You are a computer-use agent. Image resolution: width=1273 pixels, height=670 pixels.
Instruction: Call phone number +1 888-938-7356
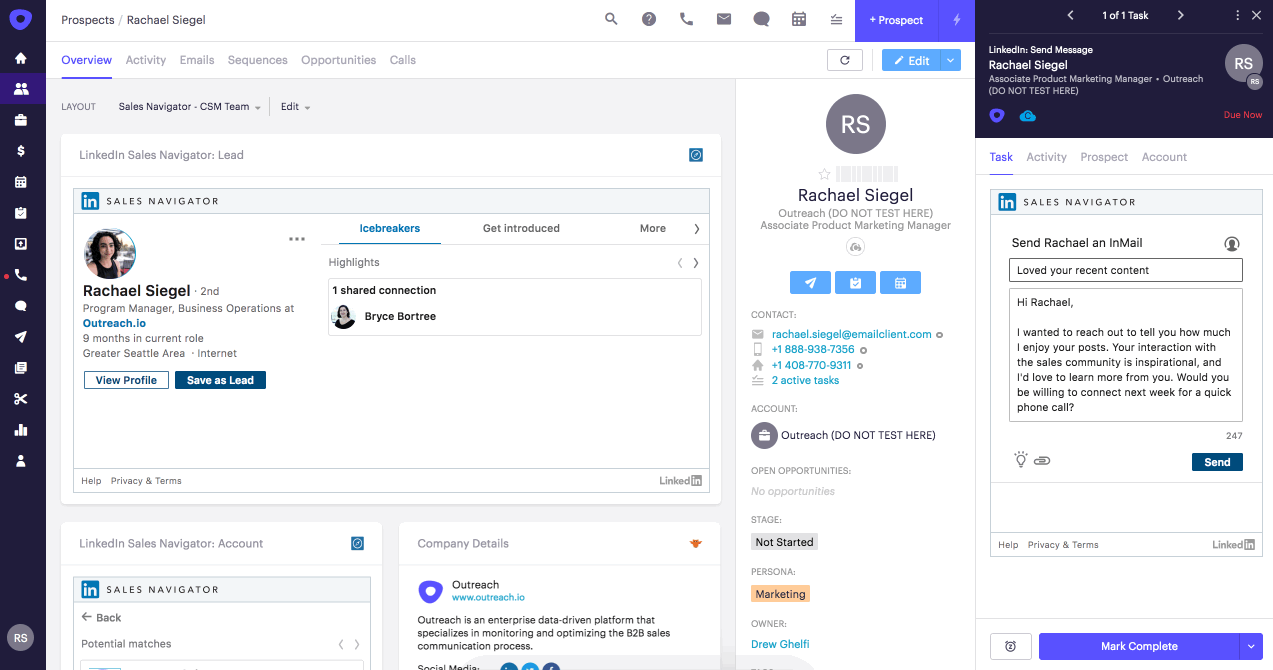(813, 350)
